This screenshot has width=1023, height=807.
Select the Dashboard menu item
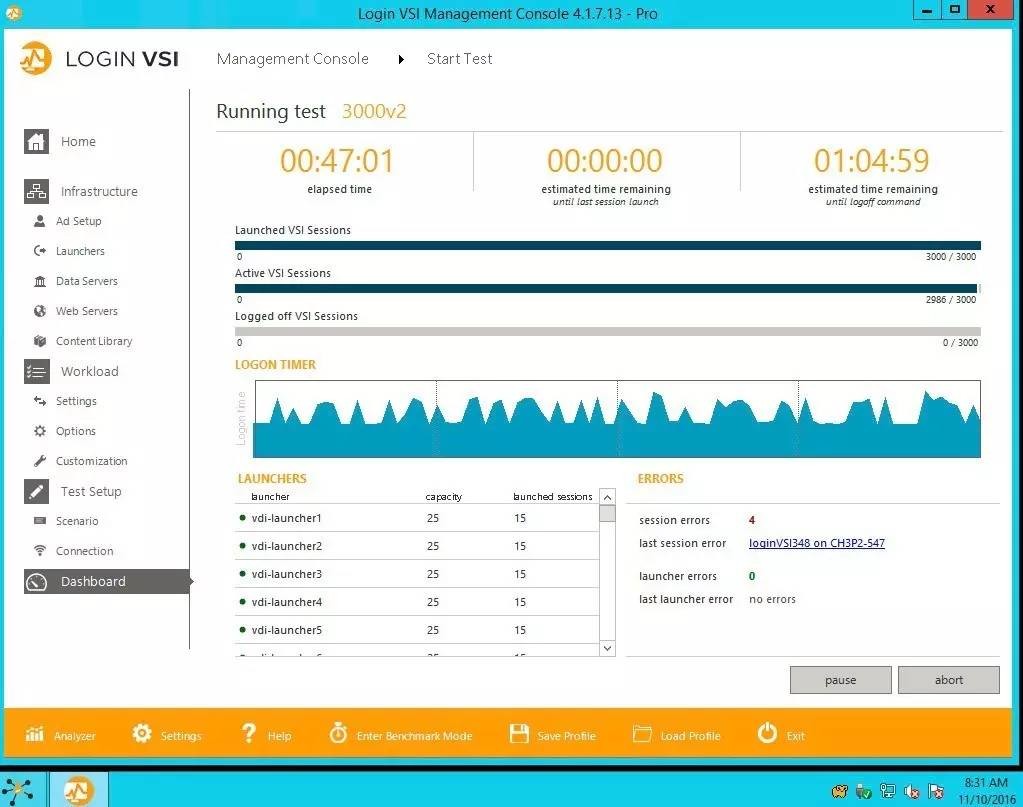click(107, 581)
